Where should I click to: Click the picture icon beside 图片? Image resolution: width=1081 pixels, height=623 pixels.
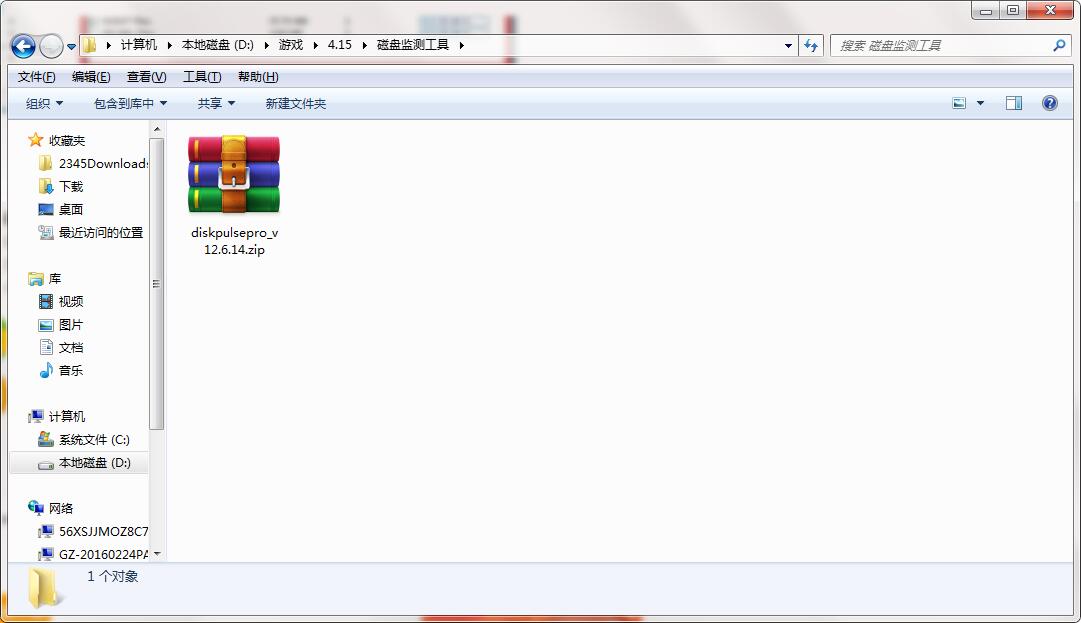click(46, 325)
